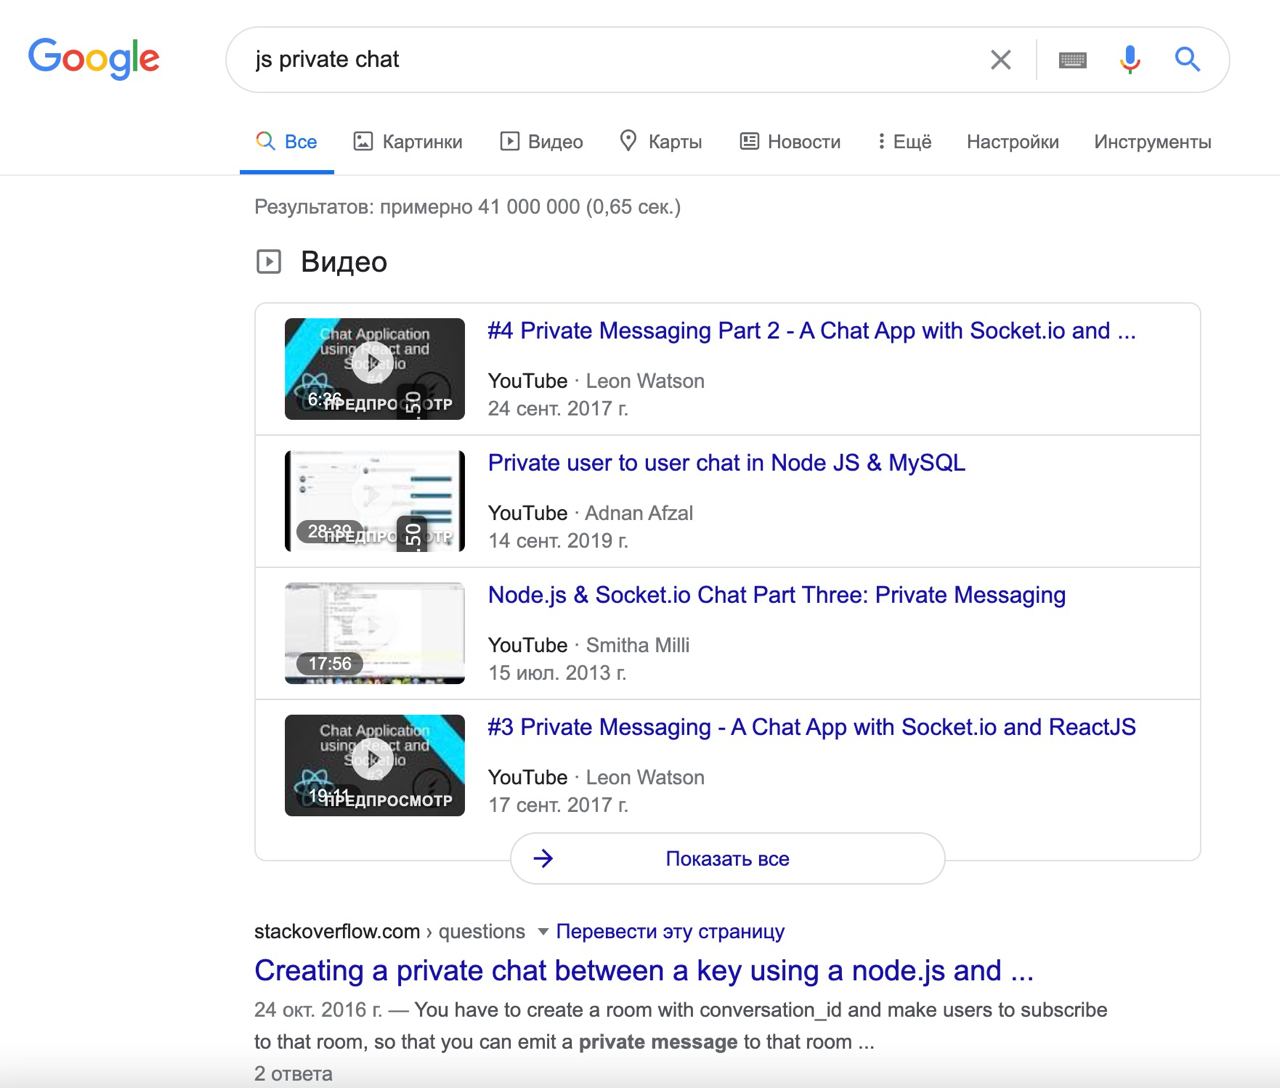Play #3 Private Messaging thumbnail
Image resolution: width=1280 pixels, height=1088 pixels.
375,765
